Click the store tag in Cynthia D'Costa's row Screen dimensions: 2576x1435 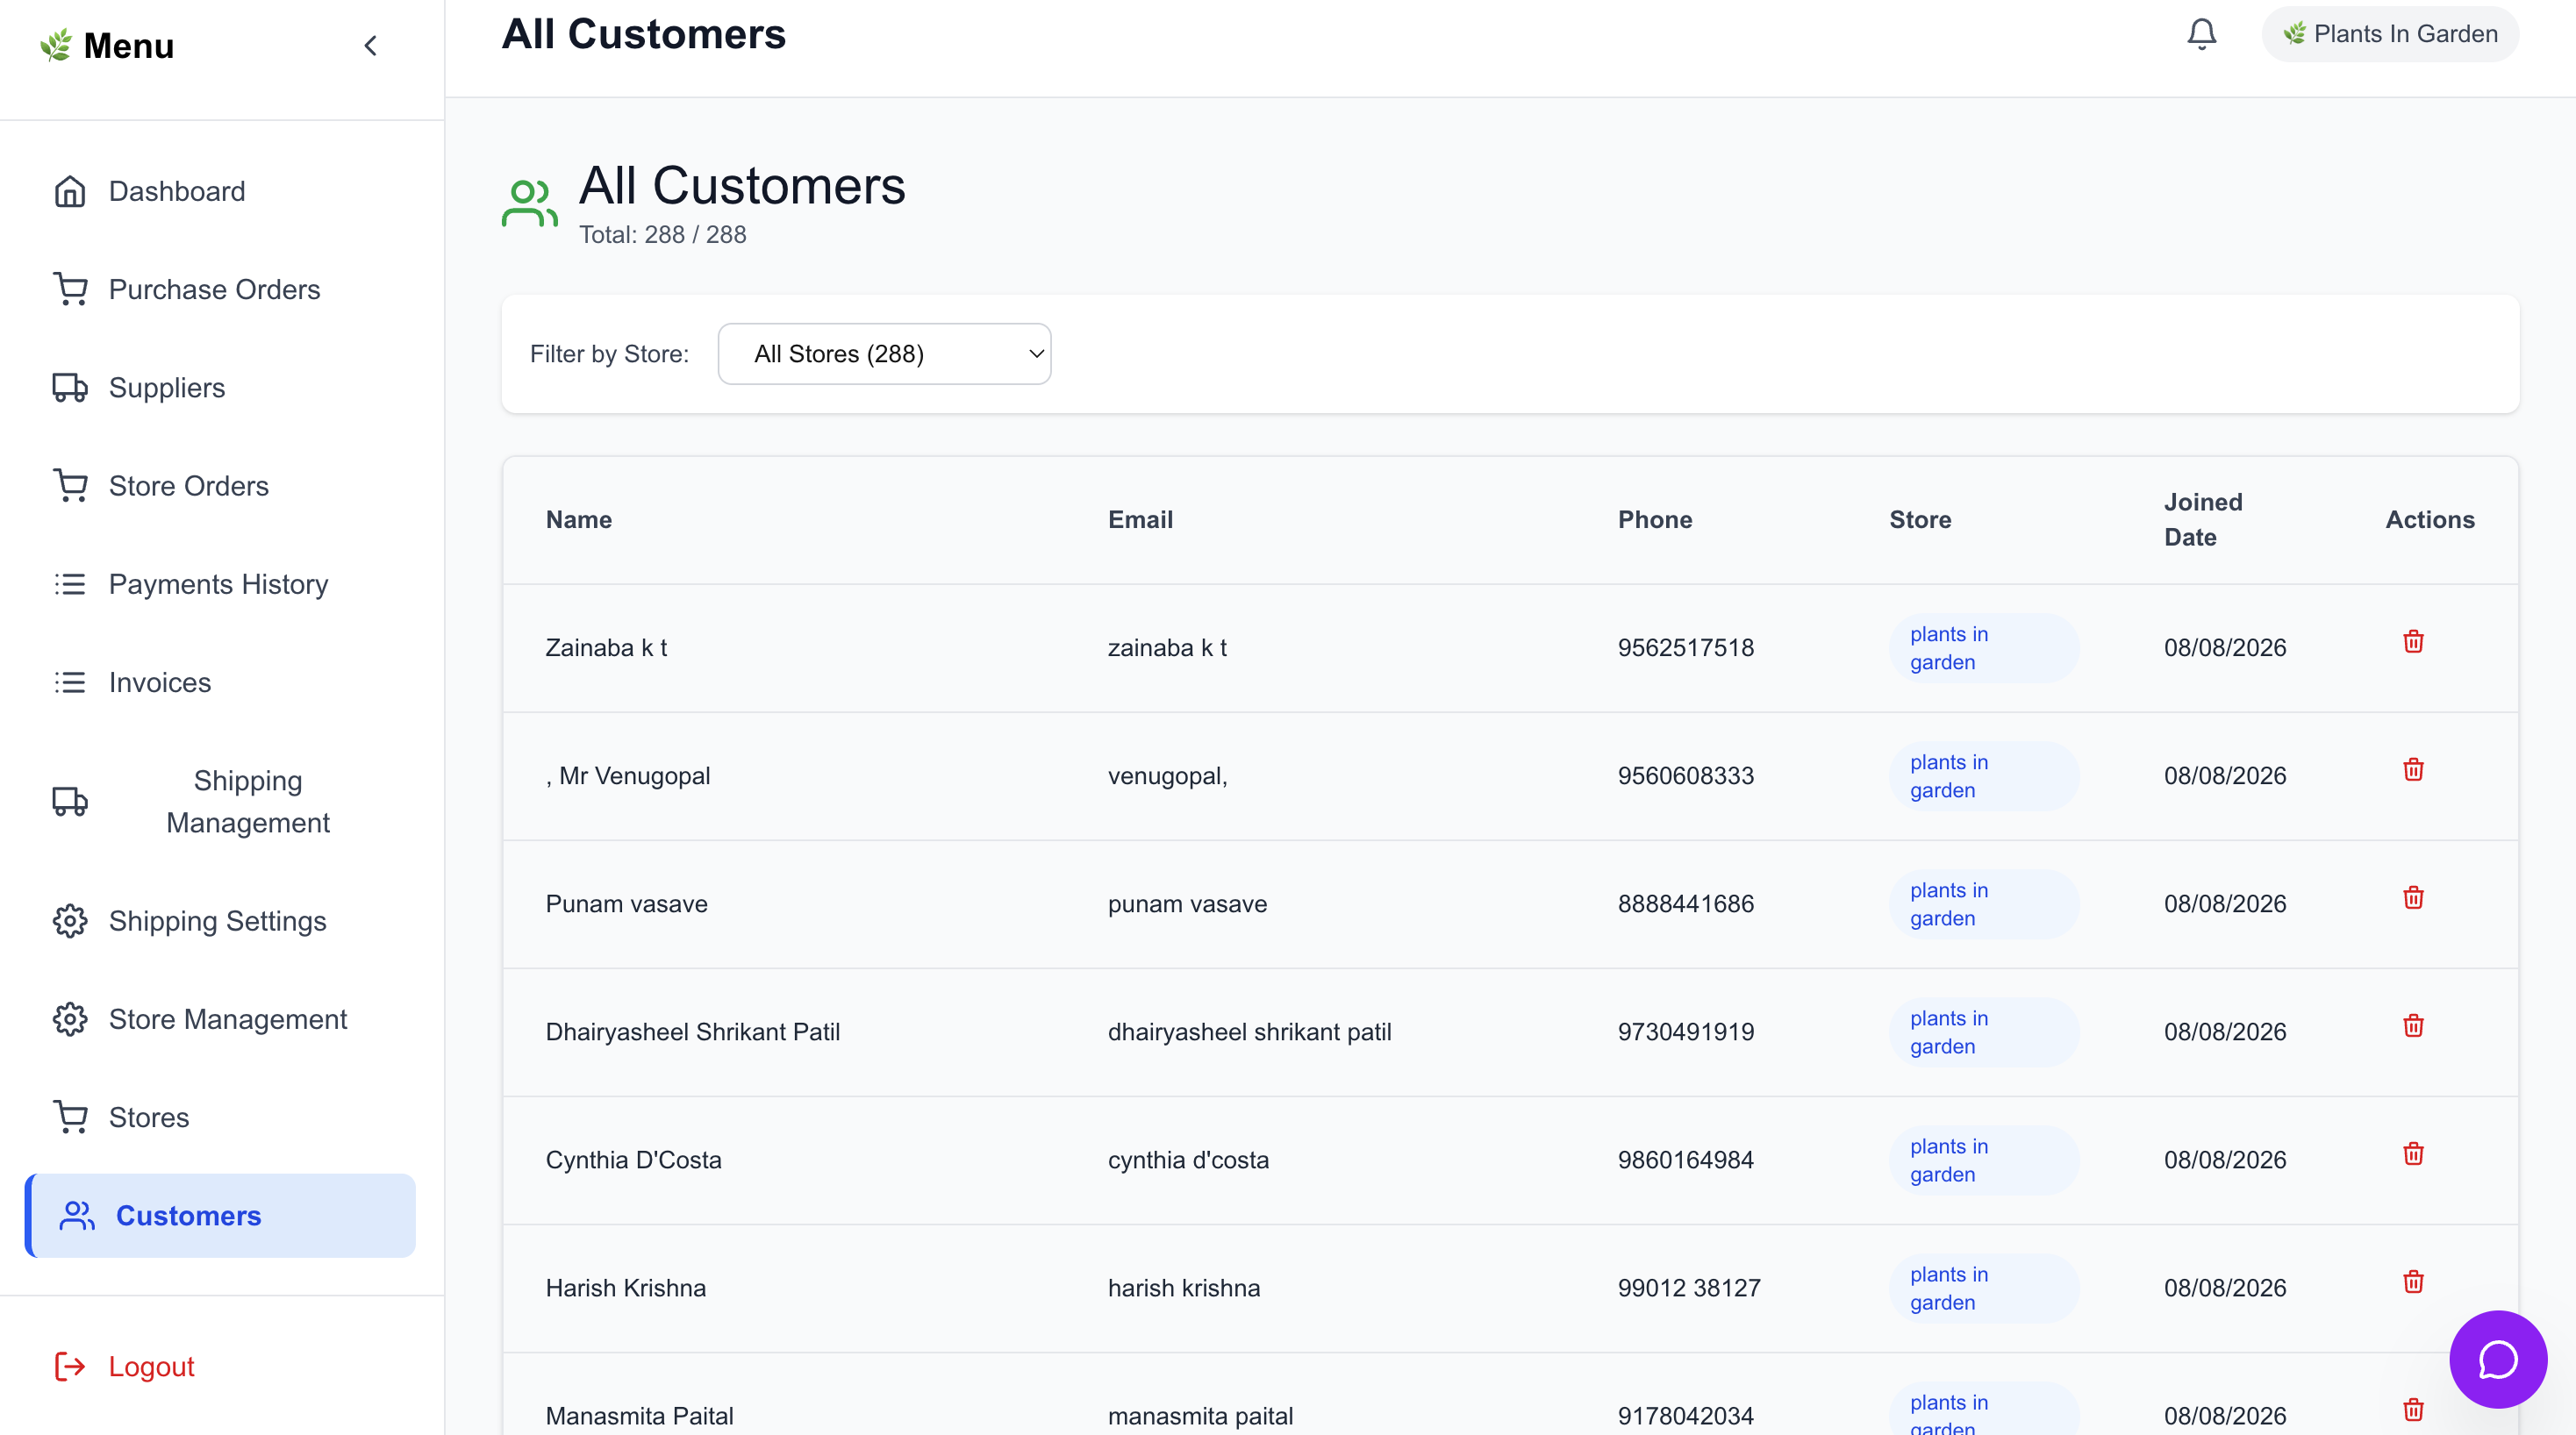[1983, 1160]
